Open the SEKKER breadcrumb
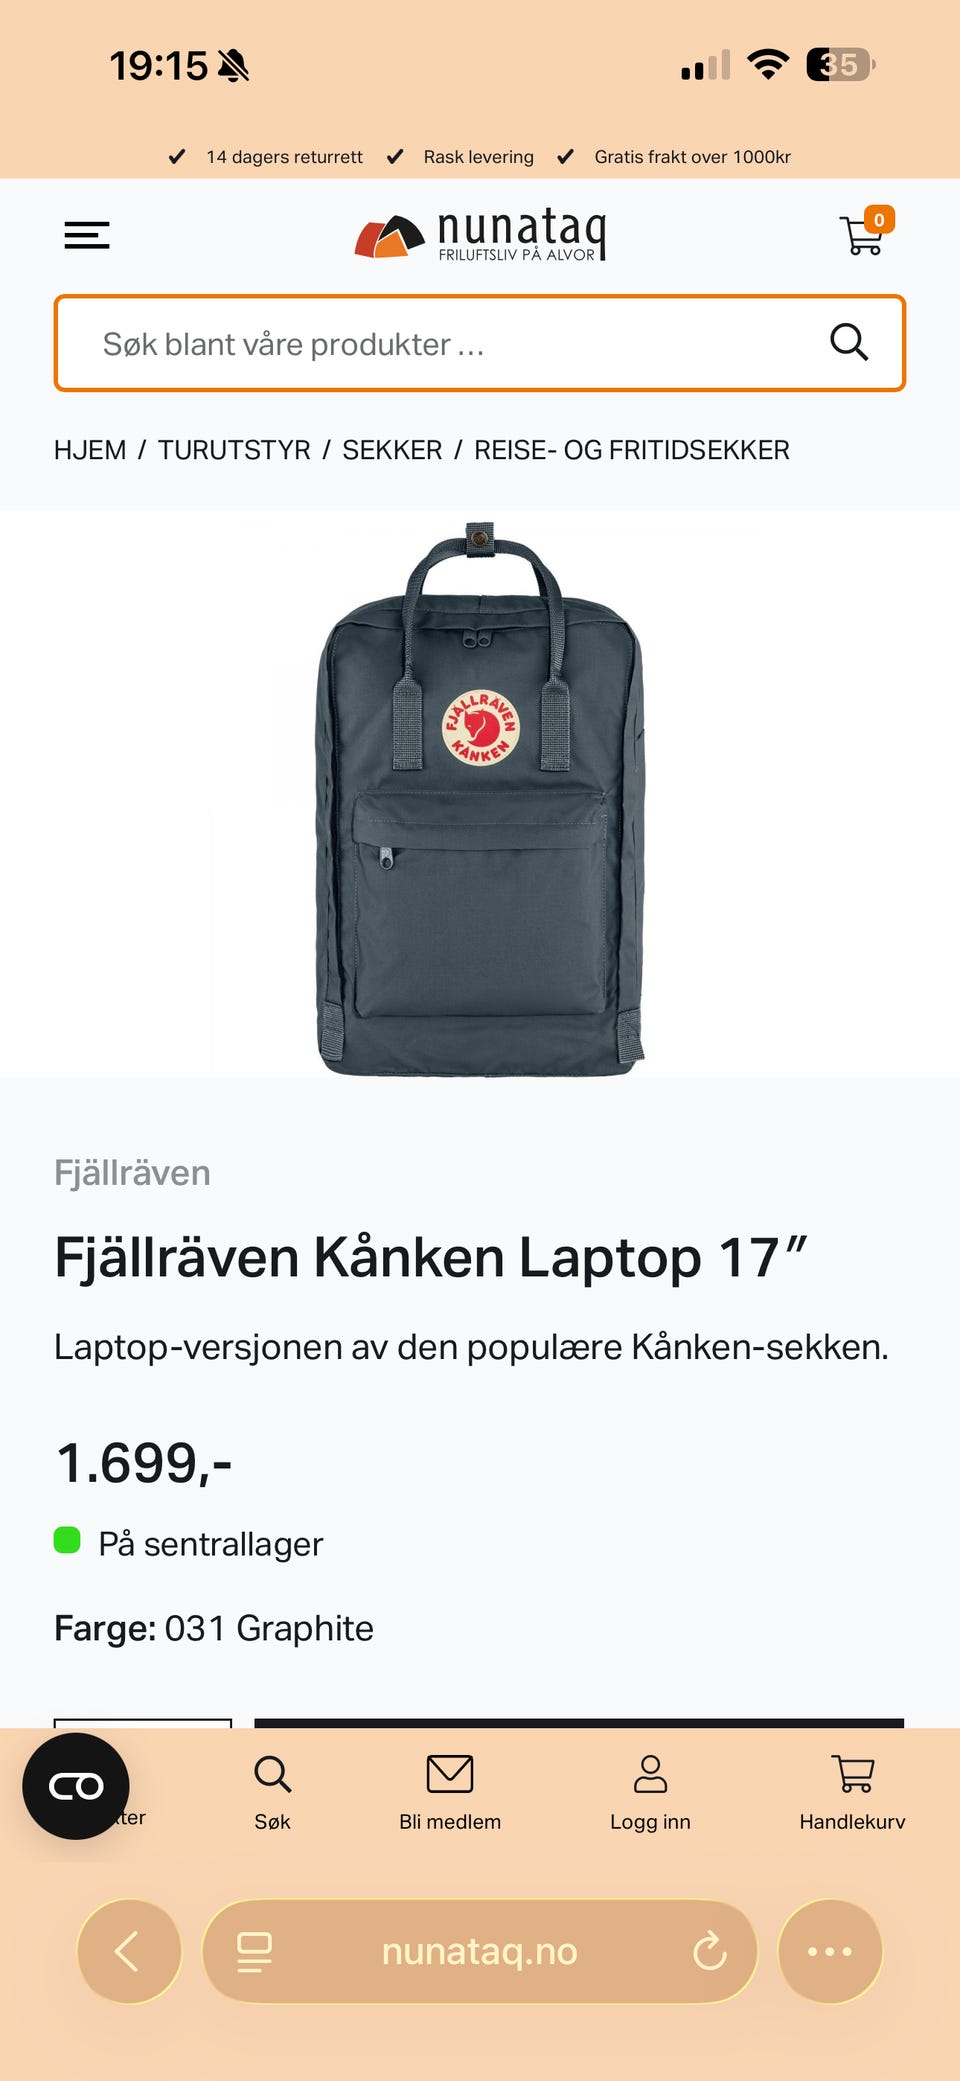 tap(392, 450)
